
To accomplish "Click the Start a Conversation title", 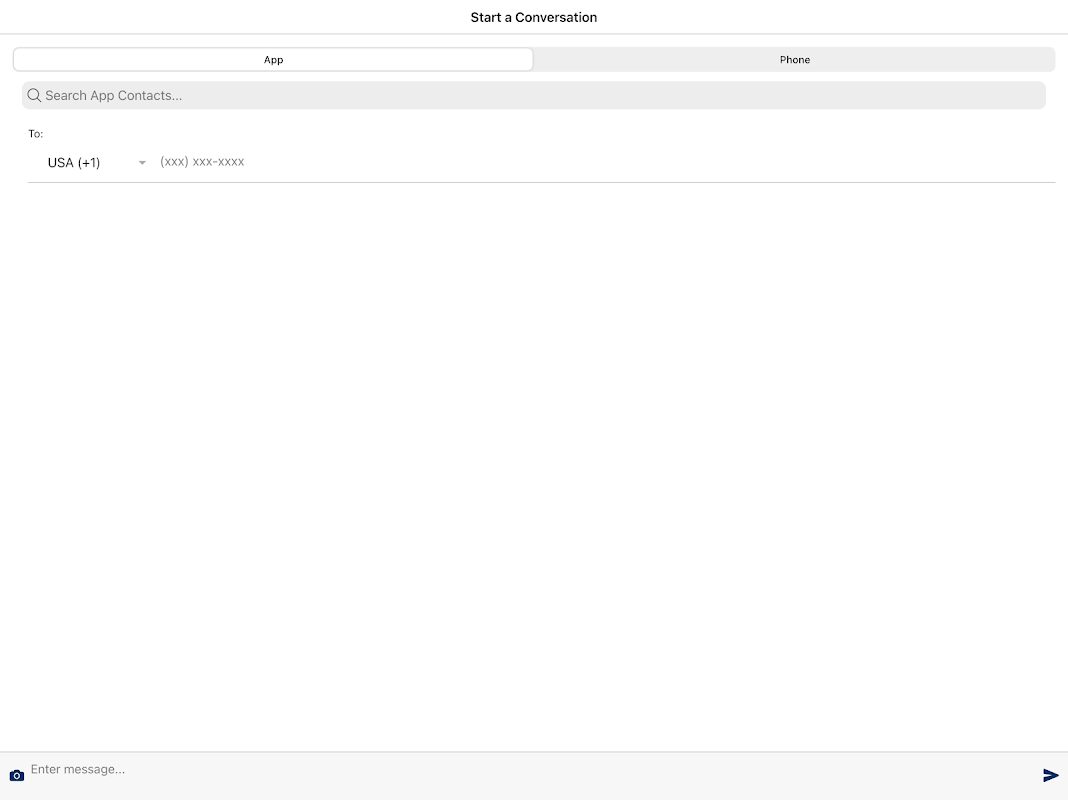I will [x=533, y=18].
